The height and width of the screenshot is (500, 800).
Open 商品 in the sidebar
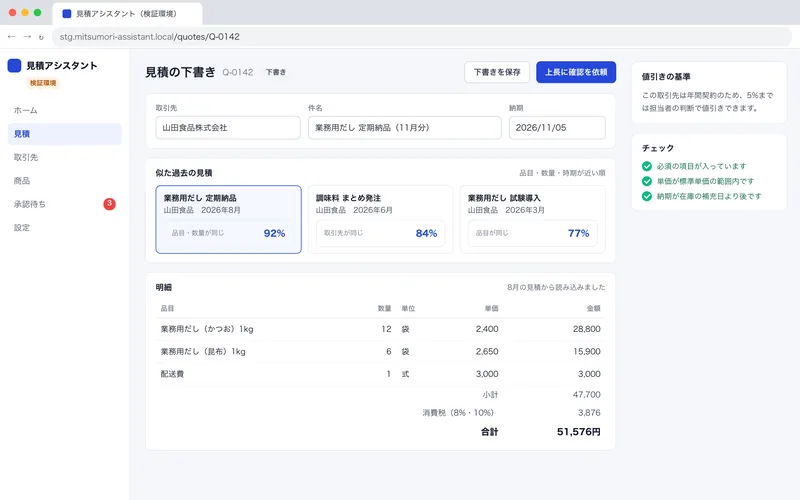pos(65,181)
